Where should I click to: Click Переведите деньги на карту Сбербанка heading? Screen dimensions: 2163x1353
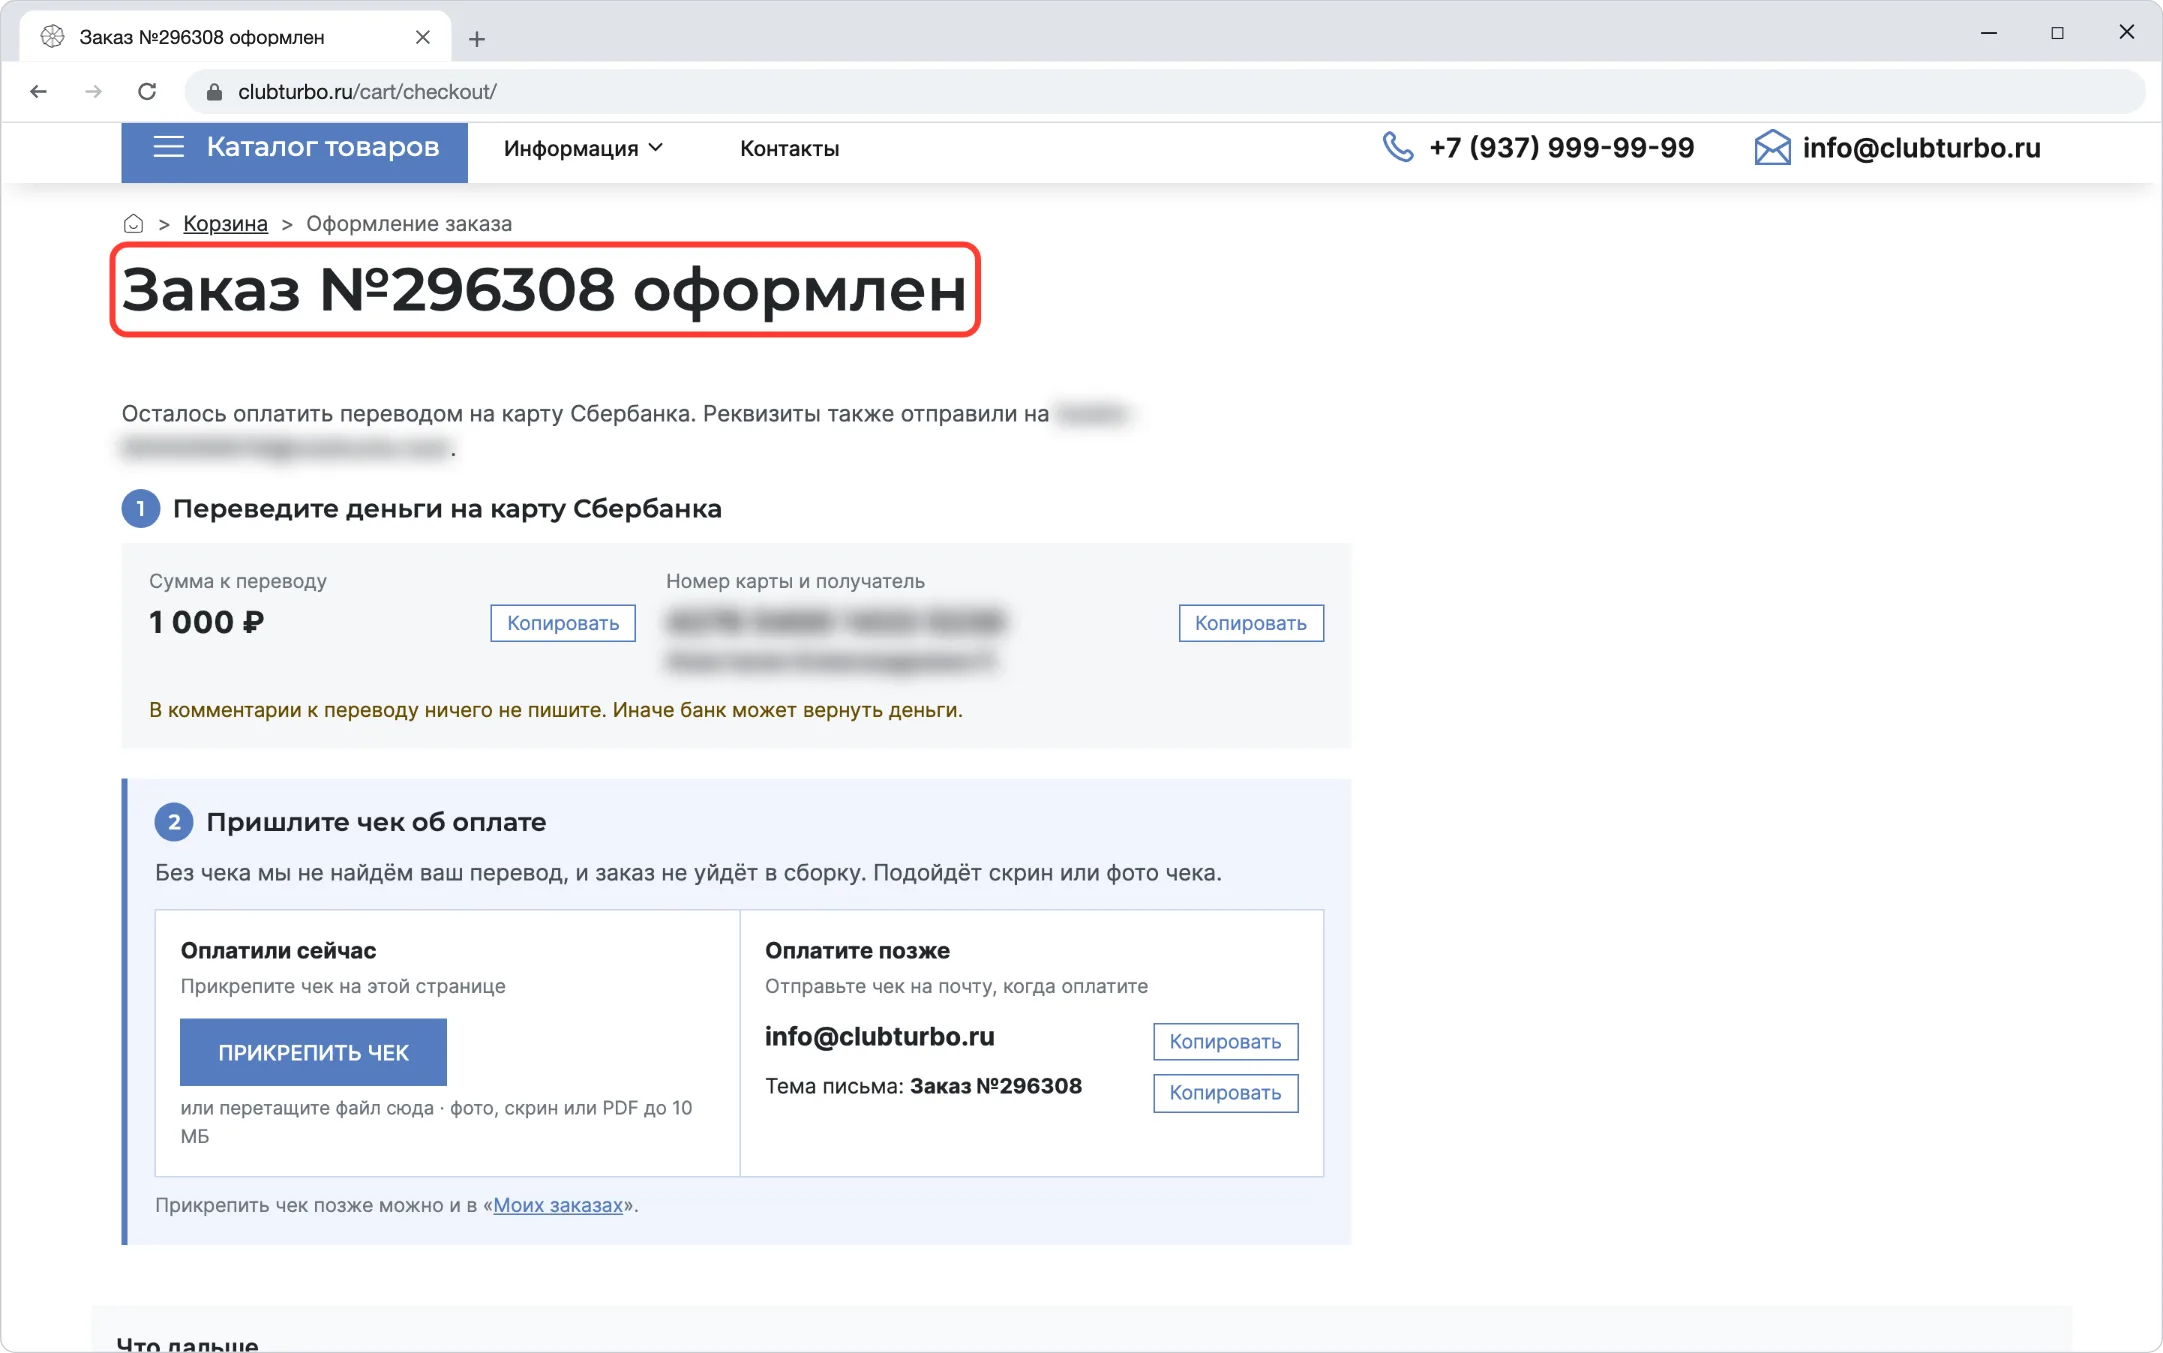pyautogui.click(x=447, y=509)
